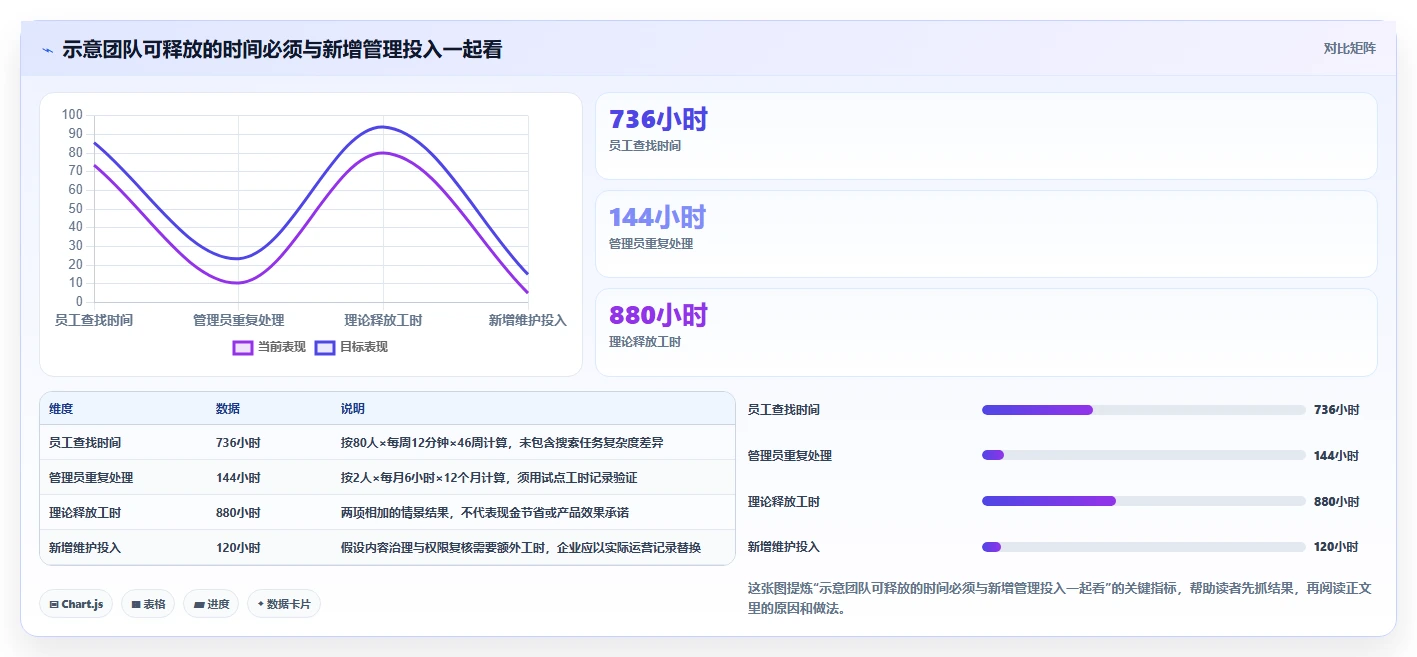Click the 736小时 cell in table
Screen dimensions: 1417x657
(238, 443)
